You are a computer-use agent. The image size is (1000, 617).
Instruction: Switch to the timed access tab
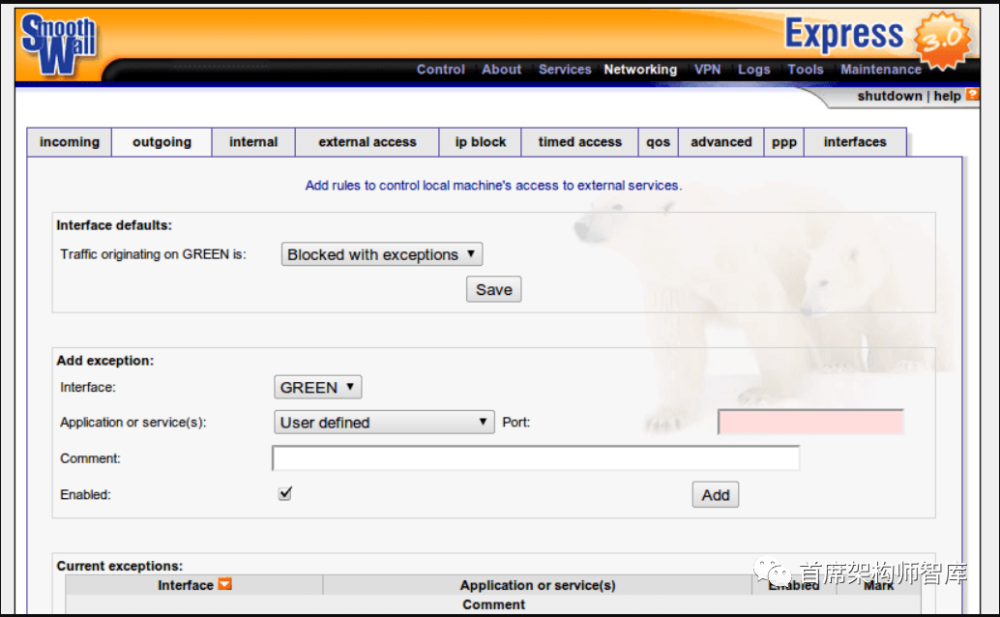[580, 142]
